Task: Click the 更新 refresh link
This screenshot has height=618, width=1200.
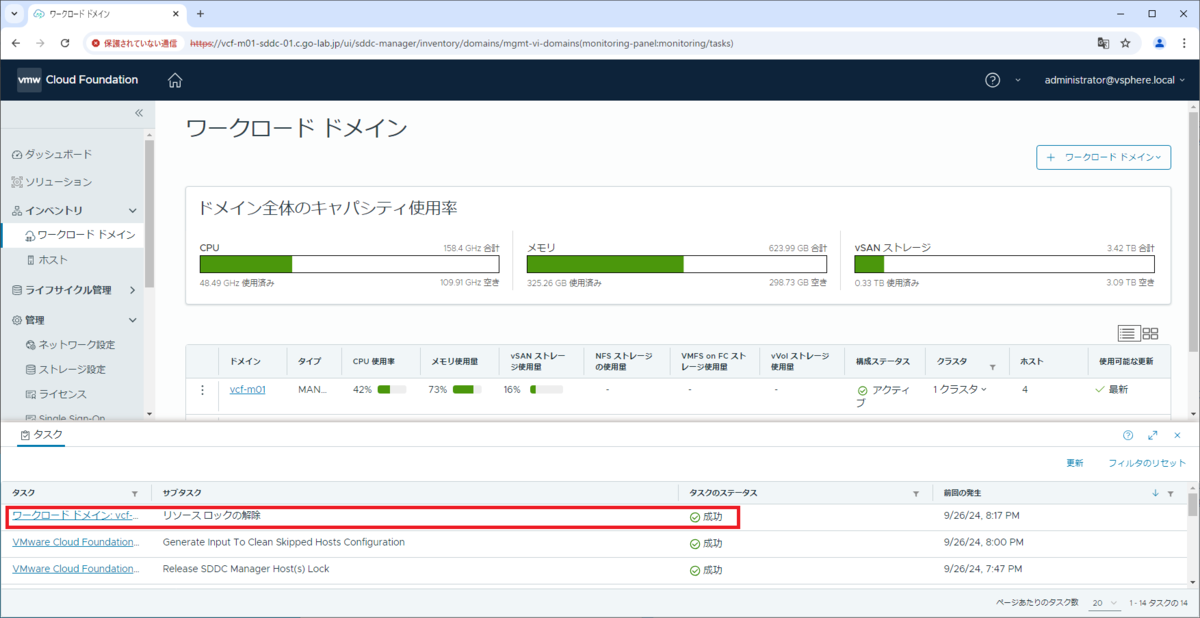Action: click(1074, 464)
